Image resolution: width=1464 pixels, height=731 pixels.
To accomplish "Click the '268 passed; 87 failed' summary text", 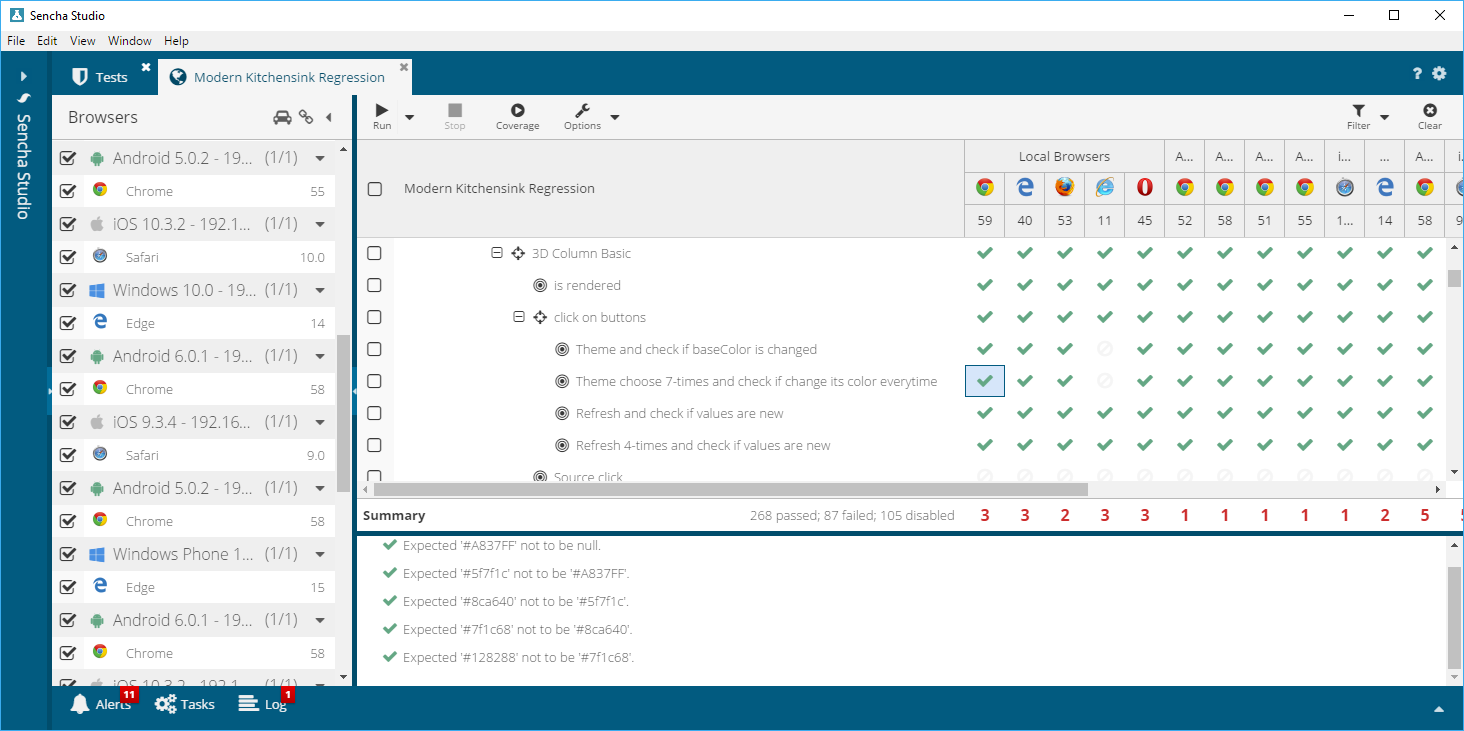I will point(852,516).
